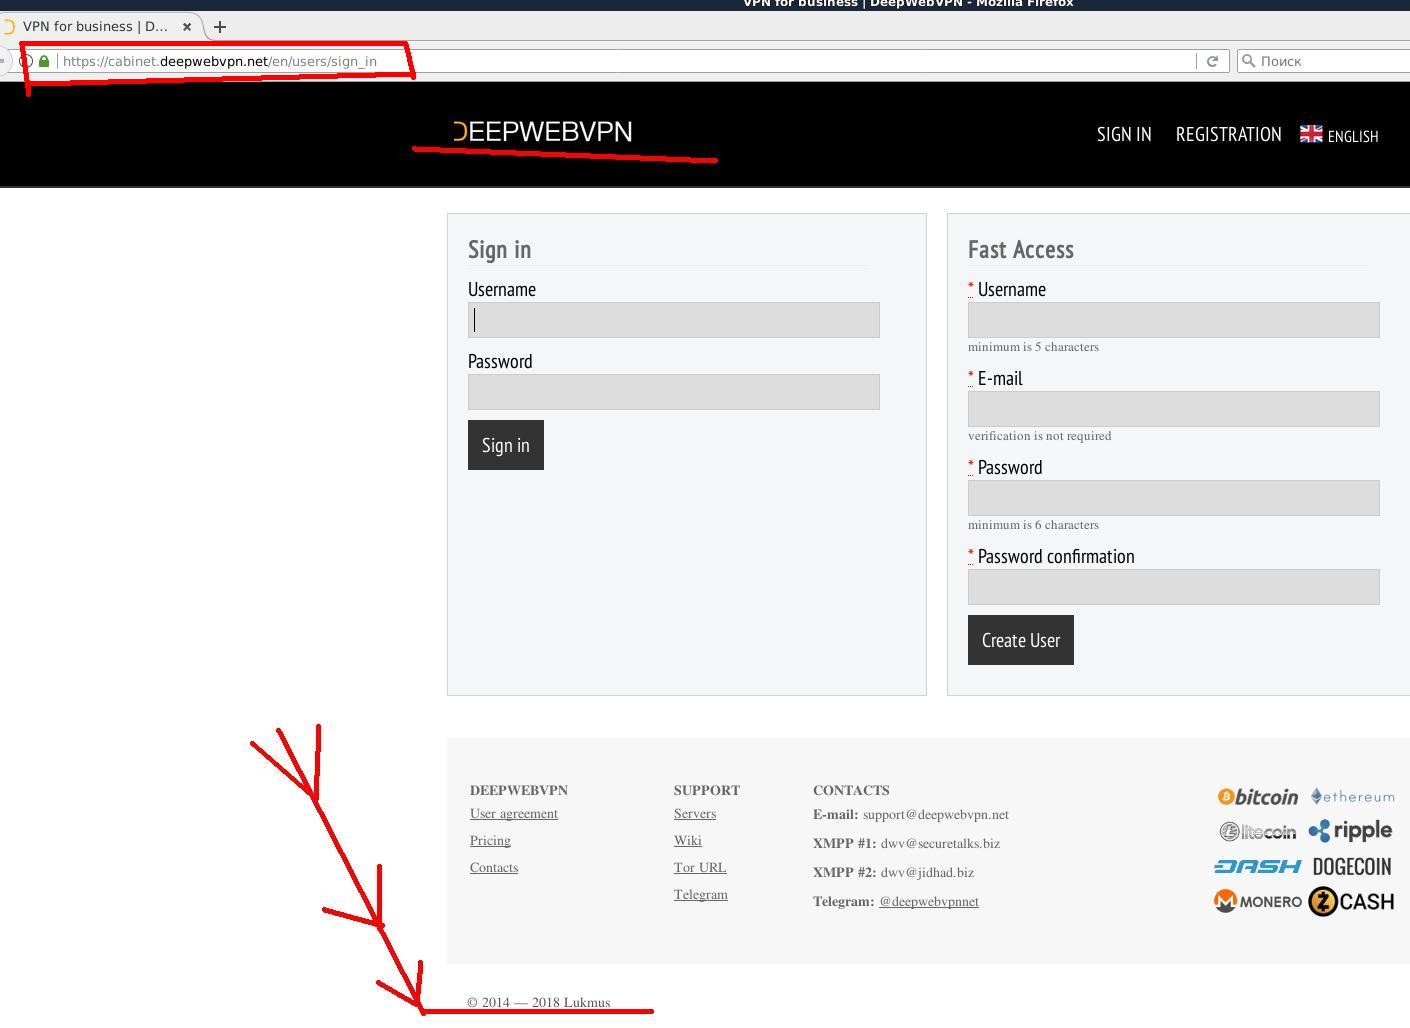Click the ZCASH logo
1410x1028 pixels.
(x=1351, y=902)
